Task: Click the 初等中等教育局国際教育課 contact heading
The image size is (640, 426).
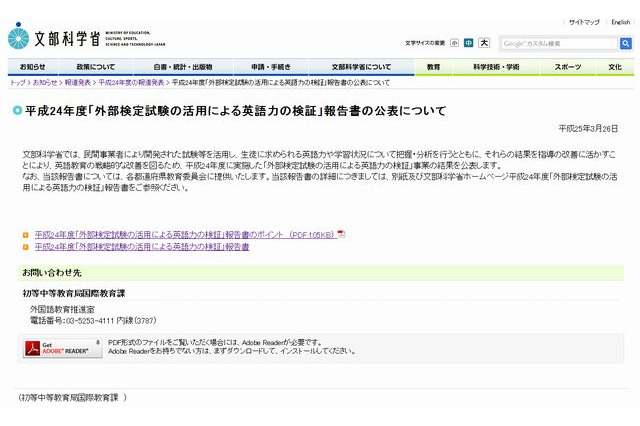Action: coord(74,293)
